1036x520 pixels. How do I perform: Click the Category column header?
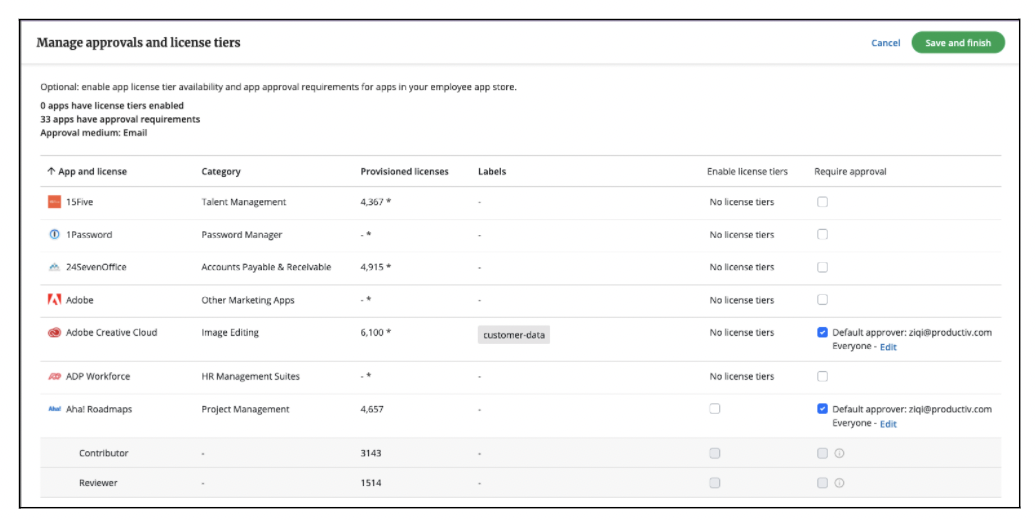coord(221,172)
